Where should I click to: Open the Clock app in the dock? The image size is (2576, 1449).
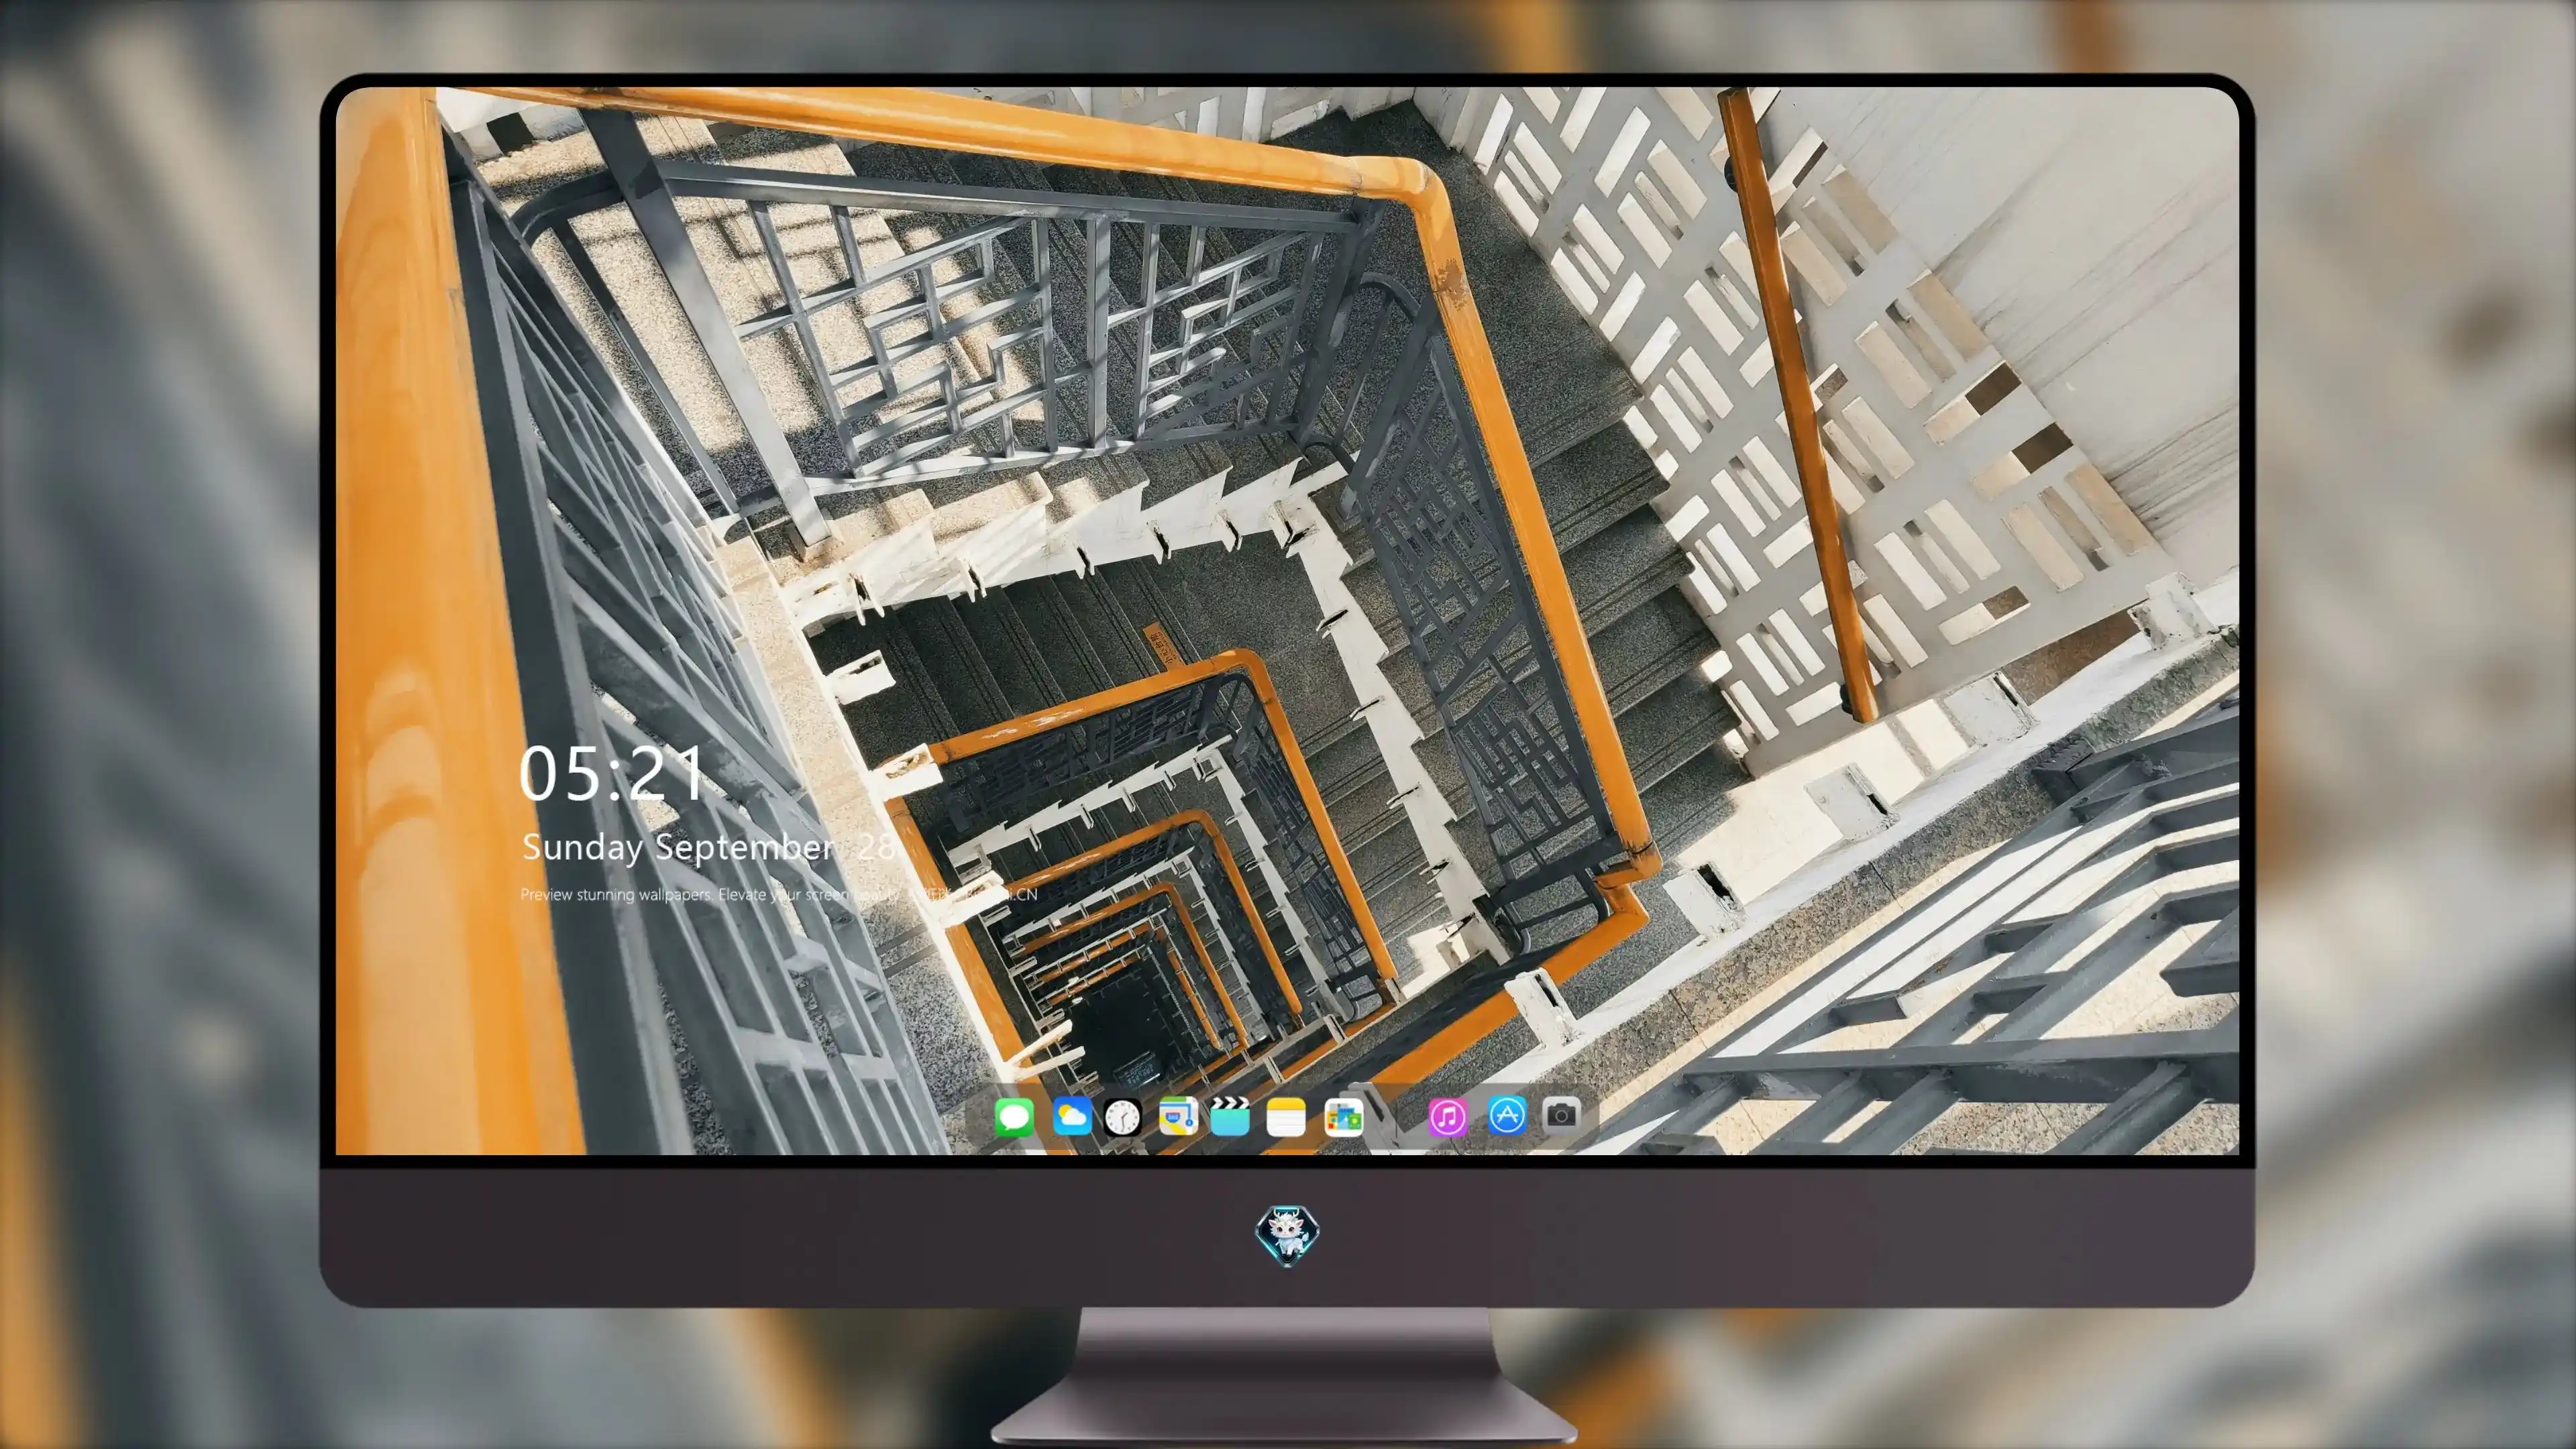pyautogui.click(x=1122, y=1117)
